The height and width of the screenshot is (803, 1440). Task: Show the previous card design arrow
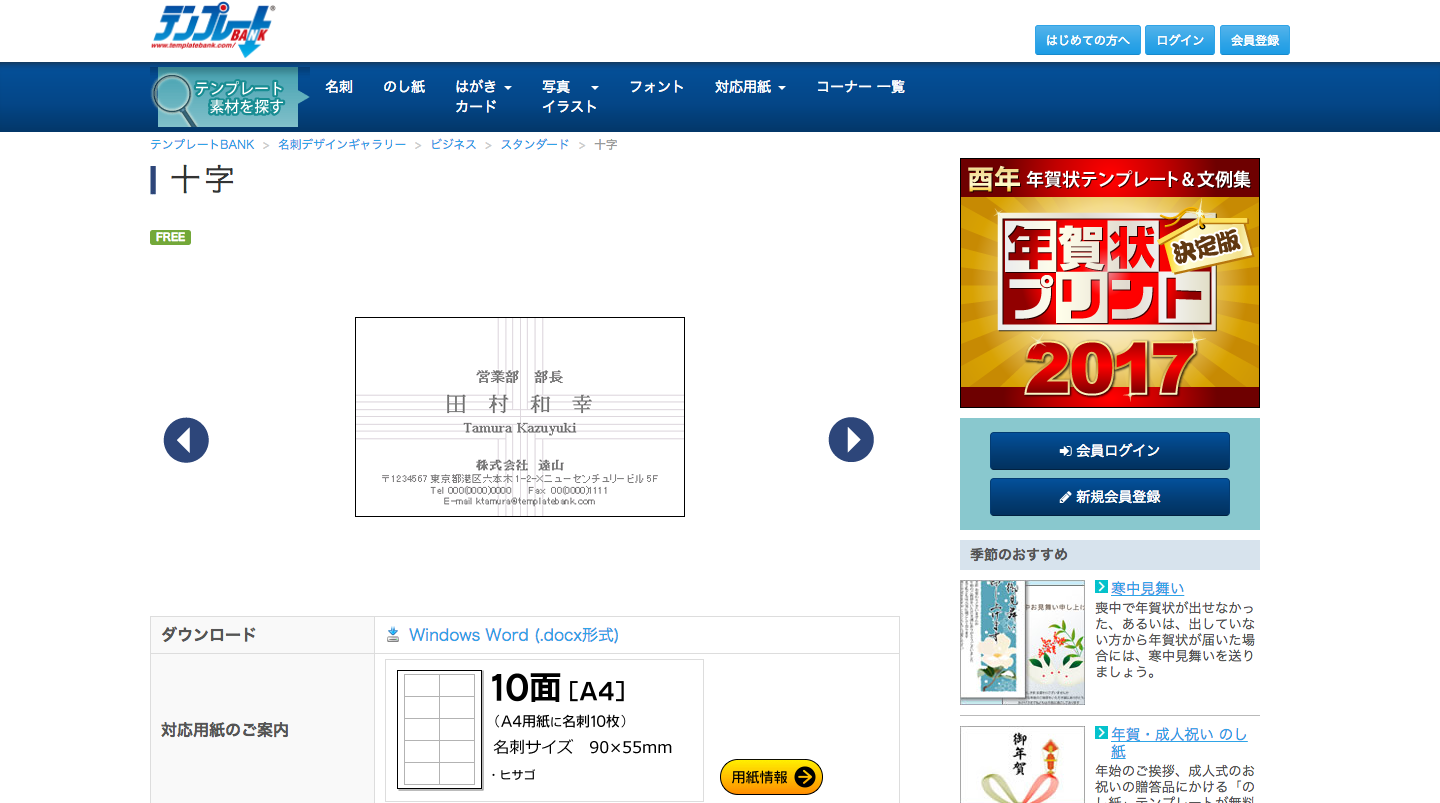(186, 440)
